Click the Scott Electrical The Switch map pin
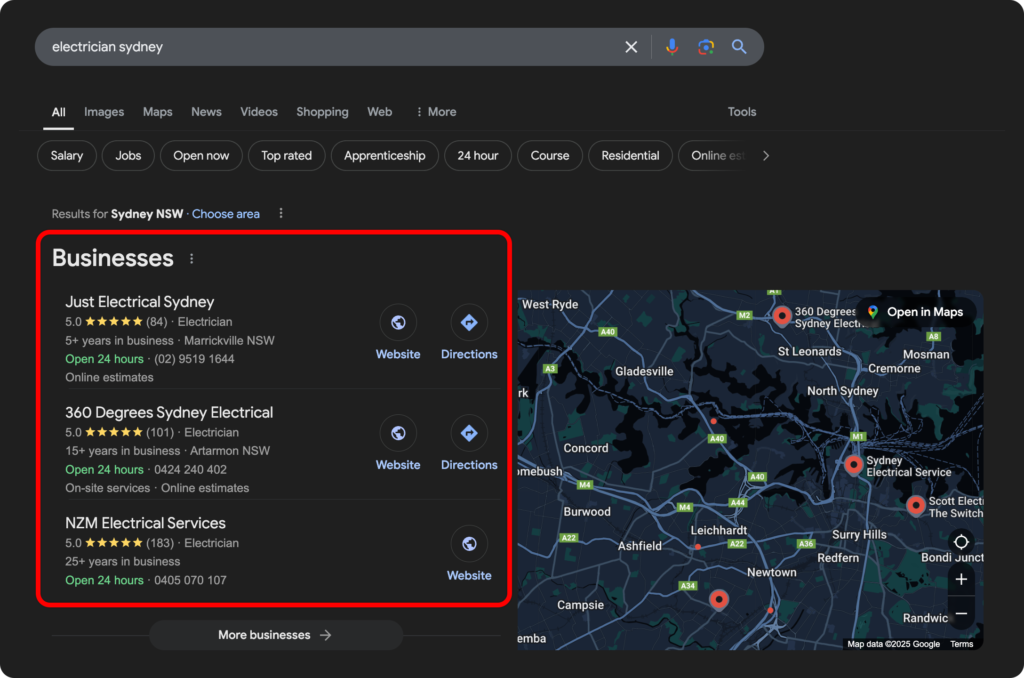1024x678 pixels. click(x=916, y=505)
